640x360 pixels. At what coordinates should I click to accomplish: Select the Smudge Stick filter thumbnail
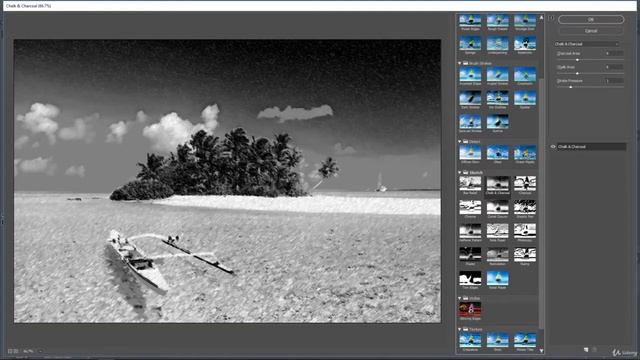(525, 21)
